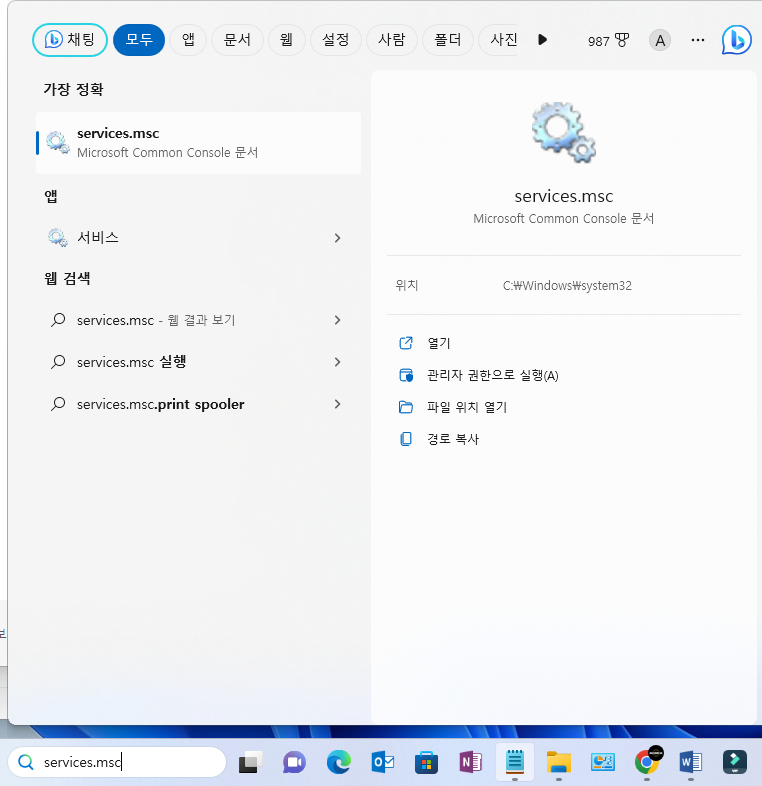This screenshot has width=762, height=786.
Task: Click the 서비스 app gear icon
Action: pos(58,237)
